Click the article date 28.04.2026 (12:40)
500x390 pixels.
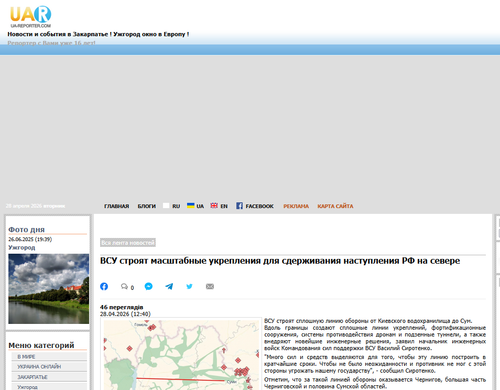pyautogui.click(x=125, y=314)
